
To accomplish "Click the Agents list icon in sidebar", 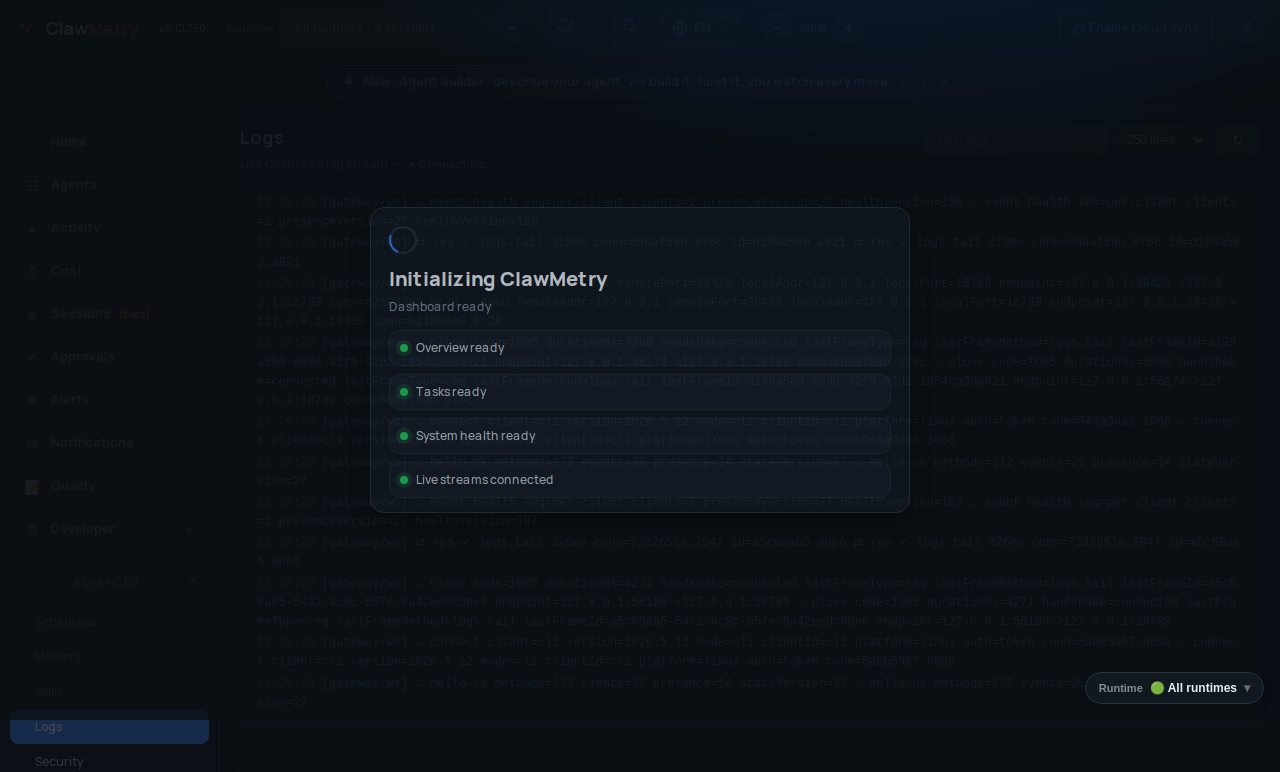I will 32,185.
